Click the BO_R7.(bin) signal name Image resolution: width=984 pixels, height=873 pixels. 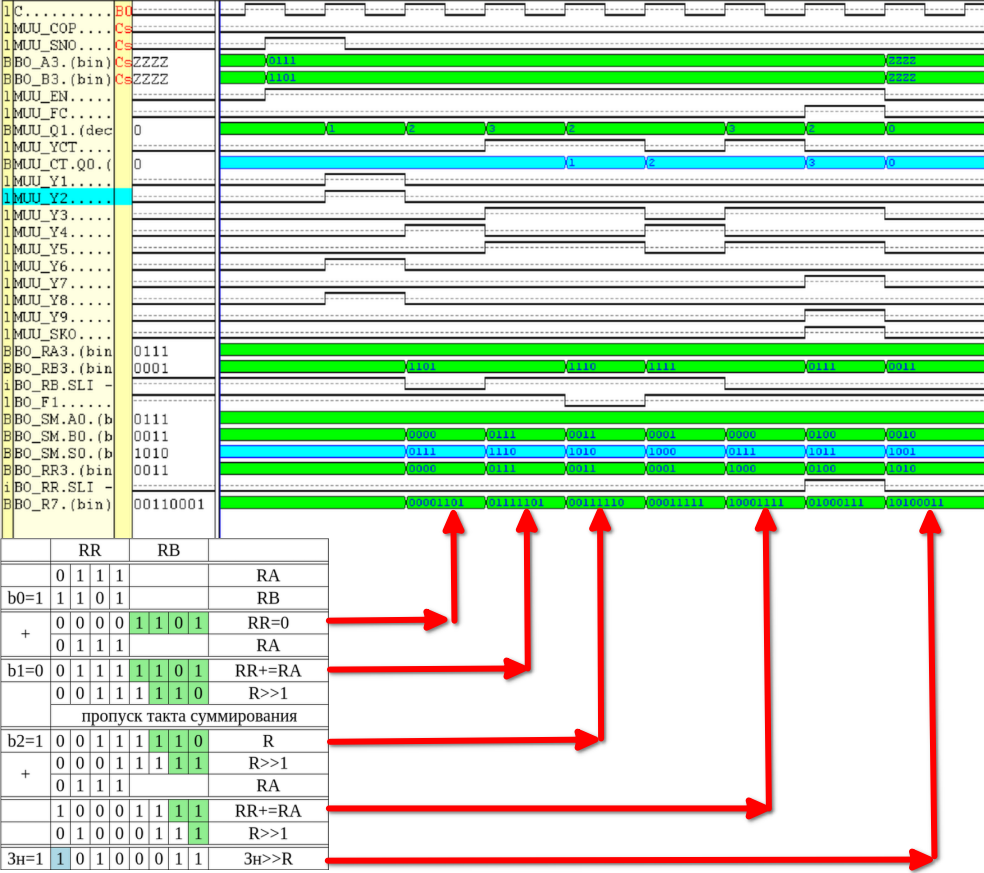pos(60,504)
